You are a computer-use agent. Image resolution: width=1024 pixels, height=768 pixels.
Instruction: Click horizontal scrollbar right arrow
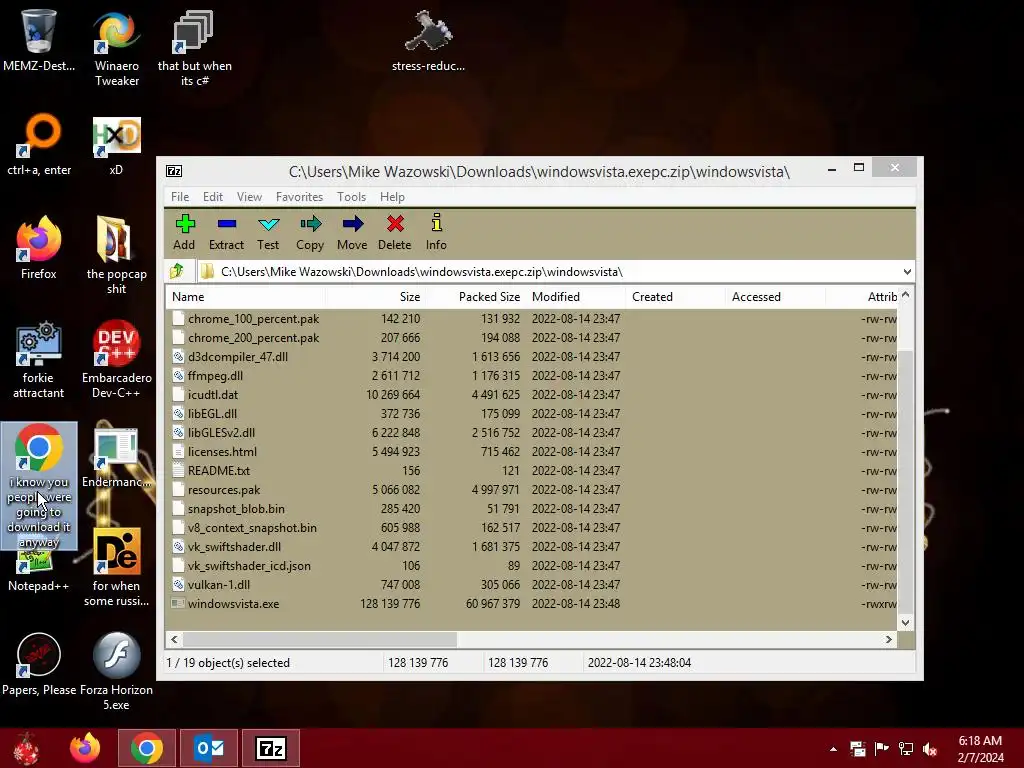click(x=889, y=639)
